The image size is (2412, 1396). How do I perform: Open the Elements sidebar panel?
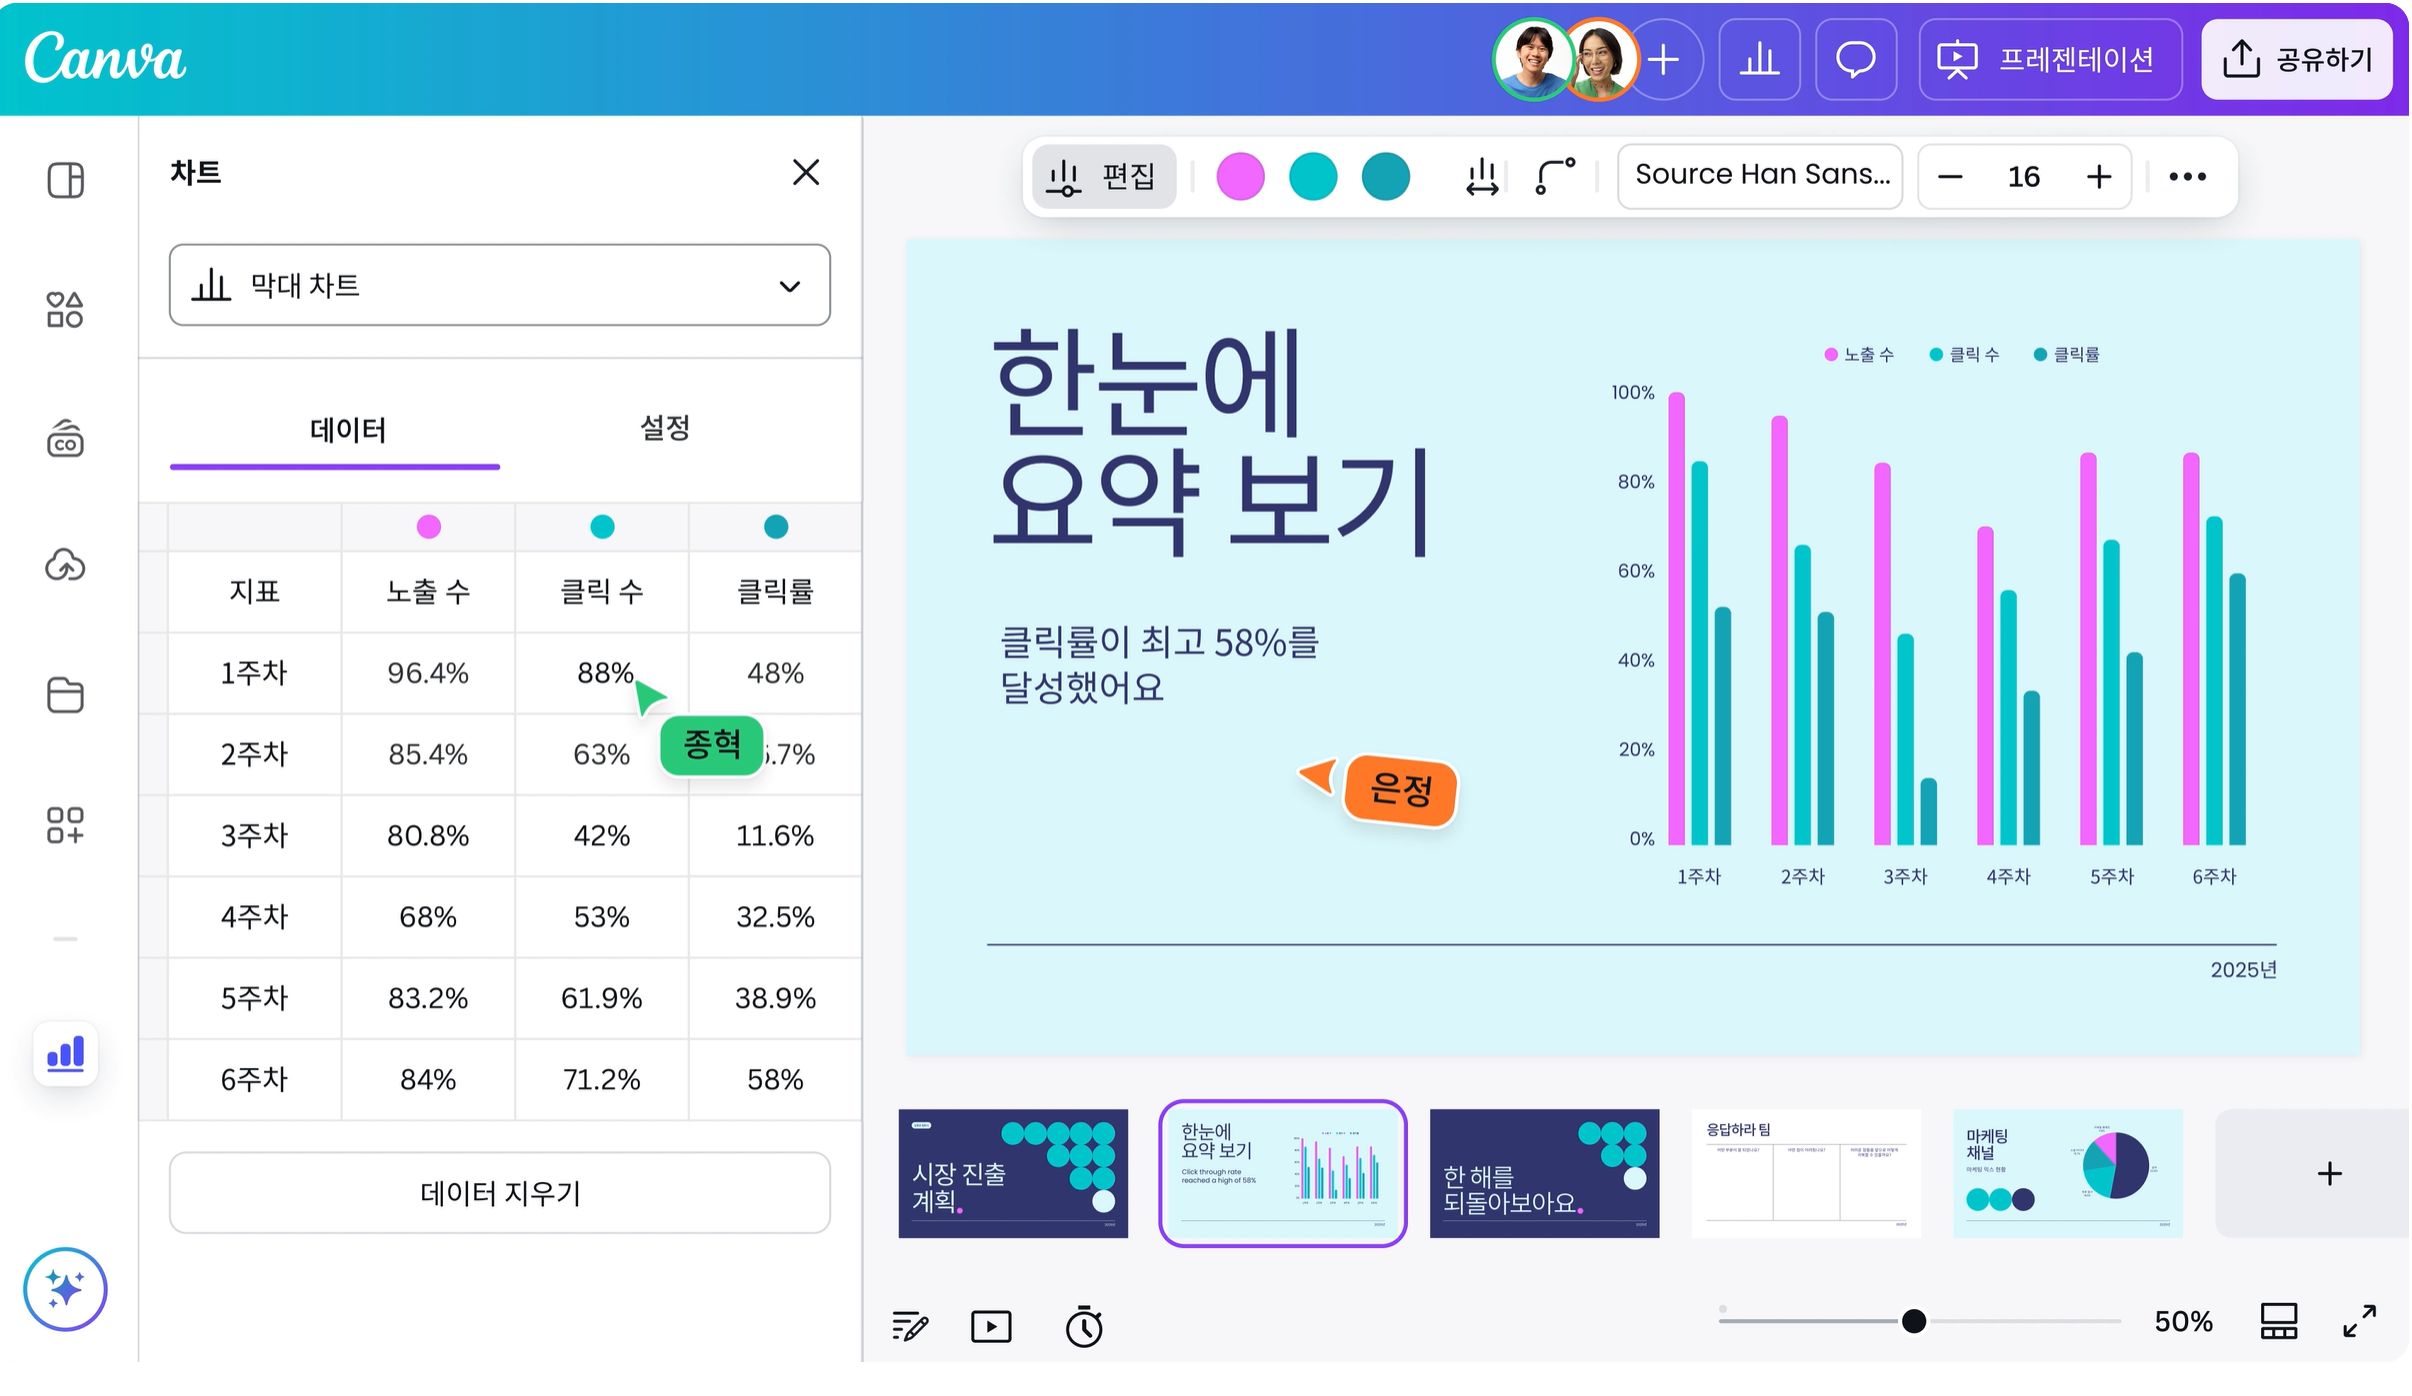tap(65, 309)
